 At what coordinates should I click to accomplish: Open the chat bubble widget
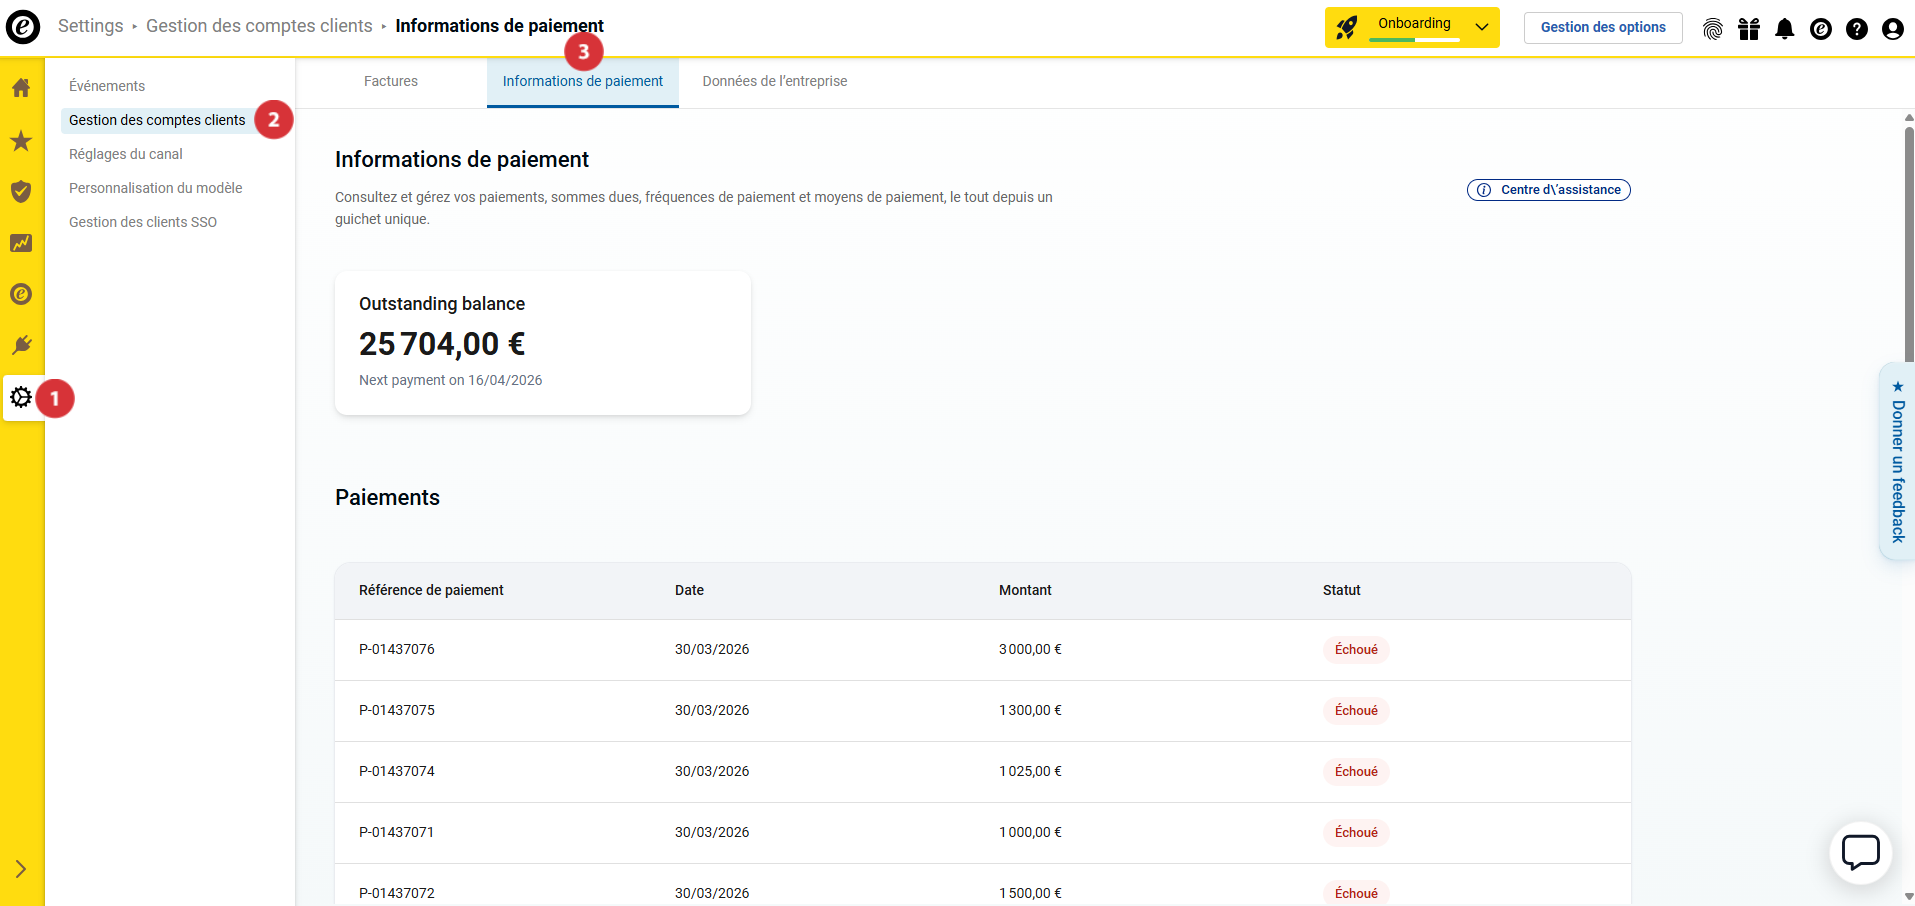(1860, 853)
